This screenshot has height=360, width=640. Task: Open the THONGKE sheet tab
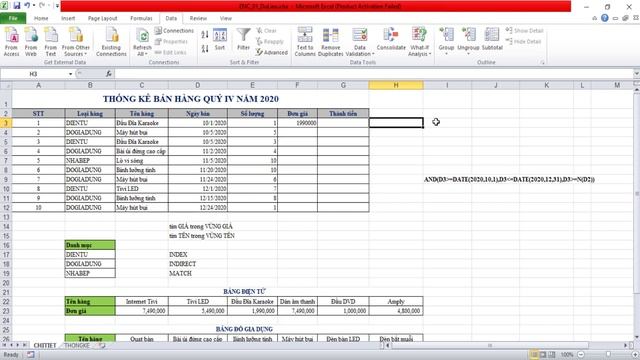(77, 345)
